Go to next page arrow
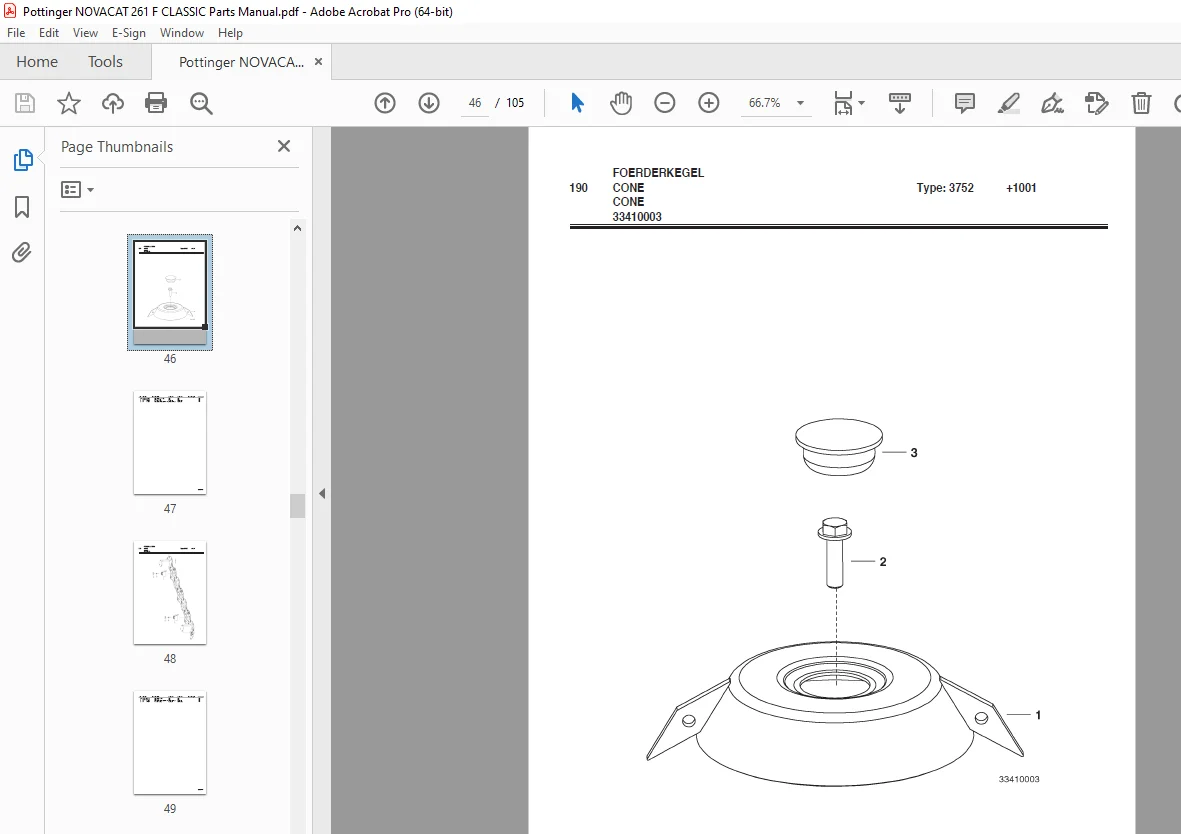Screen dimensions: 1181x834 pyautogui.click(x=429, y=102)
